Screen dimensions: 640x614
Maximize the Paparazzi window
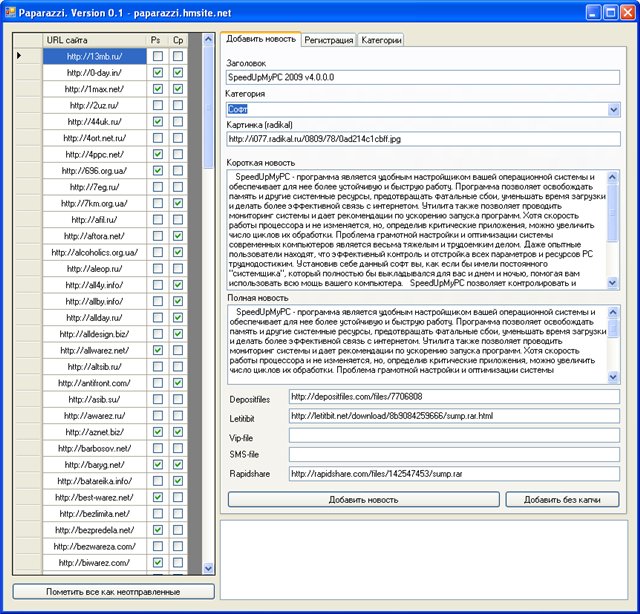[611, 13]
